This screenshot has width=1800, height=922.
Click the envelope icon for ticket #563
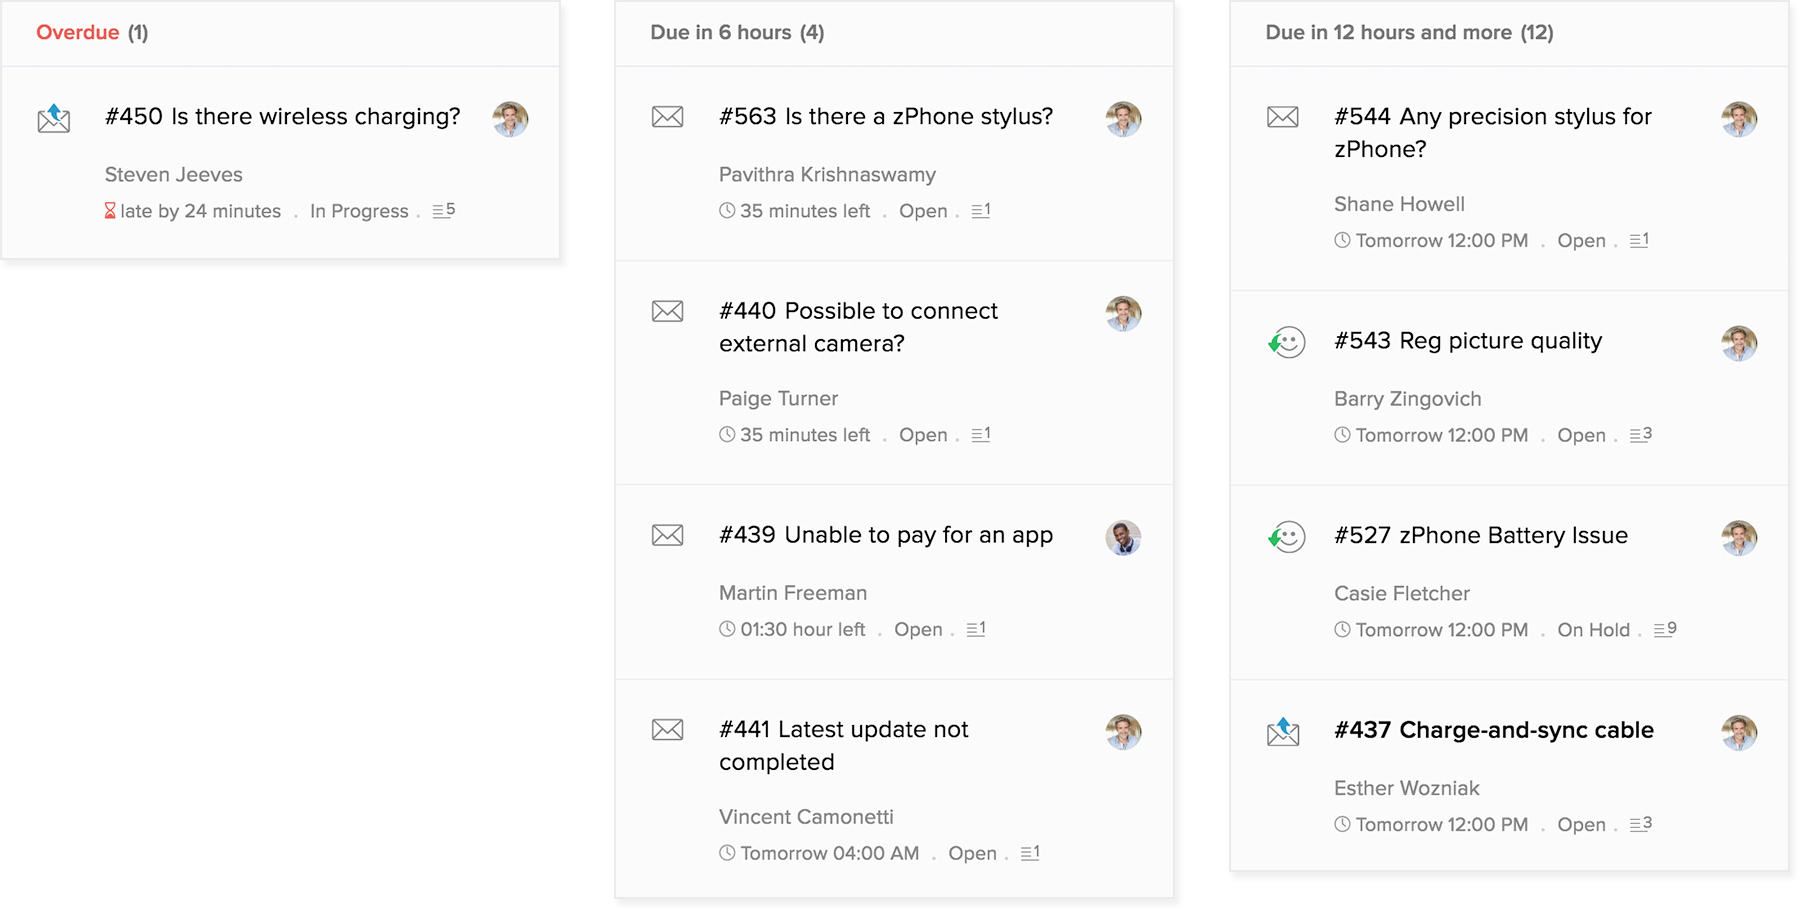668,117
